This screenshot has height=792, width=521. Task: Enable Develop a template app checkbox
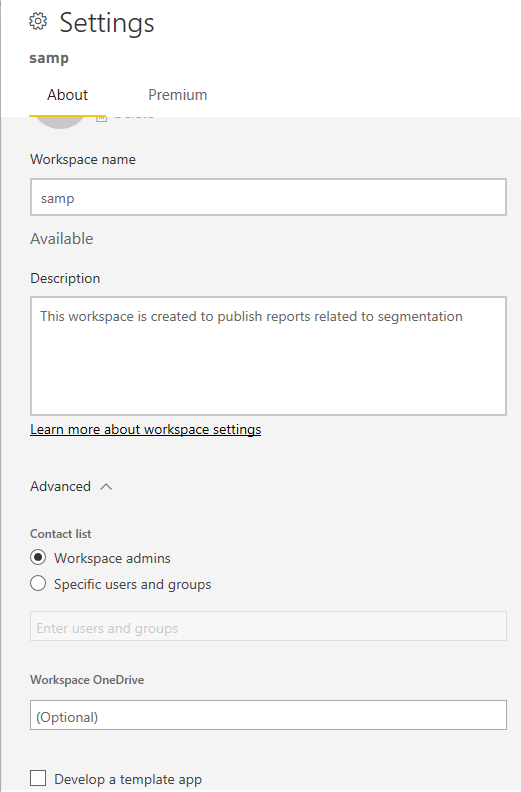(x=38, y=778)
